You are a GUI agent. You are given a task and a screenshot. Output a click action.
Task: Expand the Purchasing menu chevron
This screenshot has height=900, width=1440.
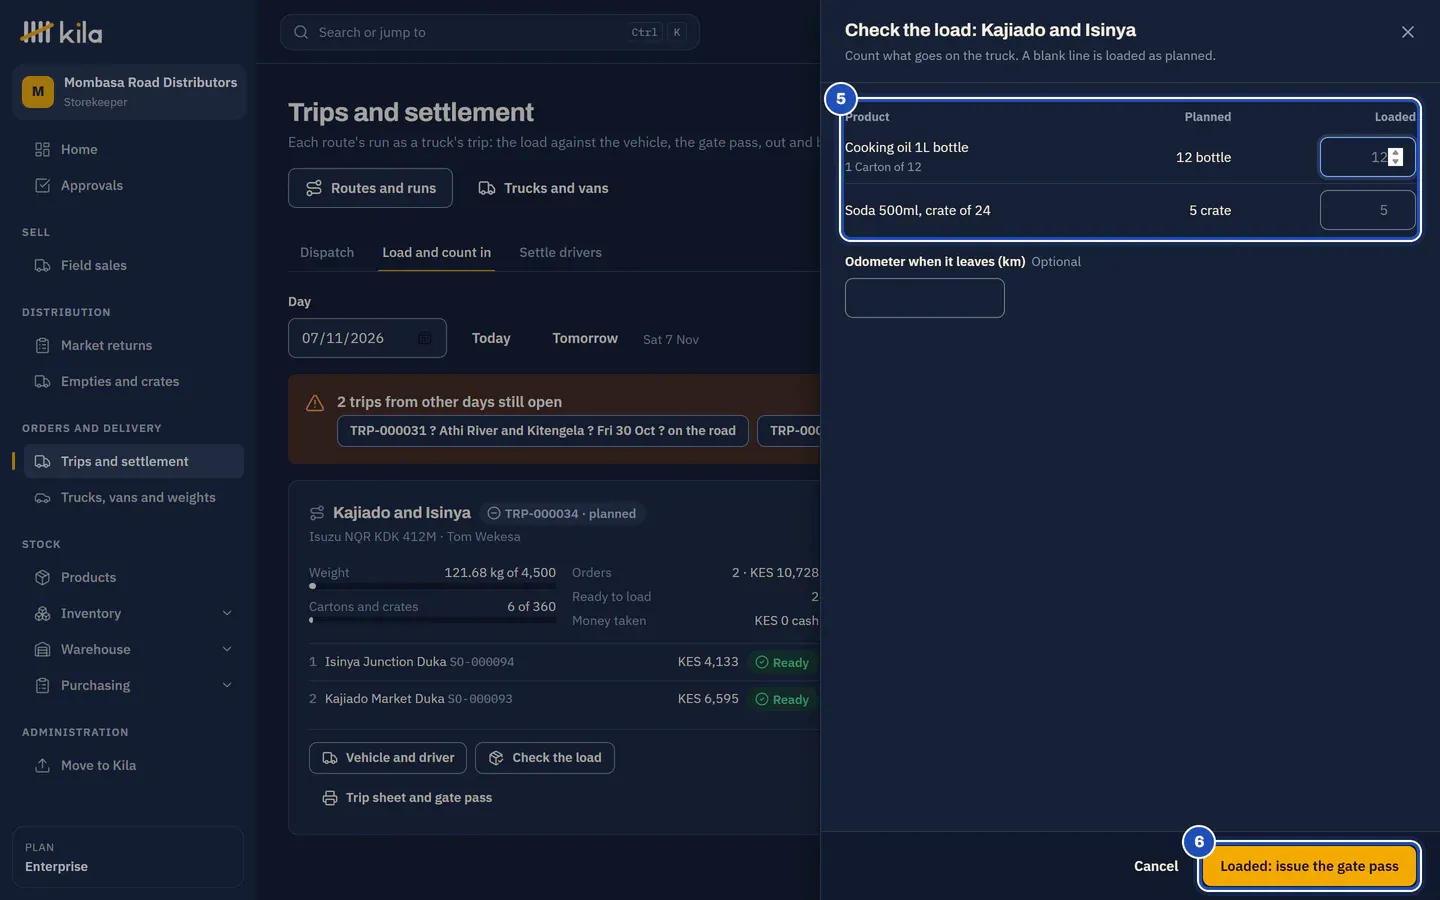[x=227, y=685]
